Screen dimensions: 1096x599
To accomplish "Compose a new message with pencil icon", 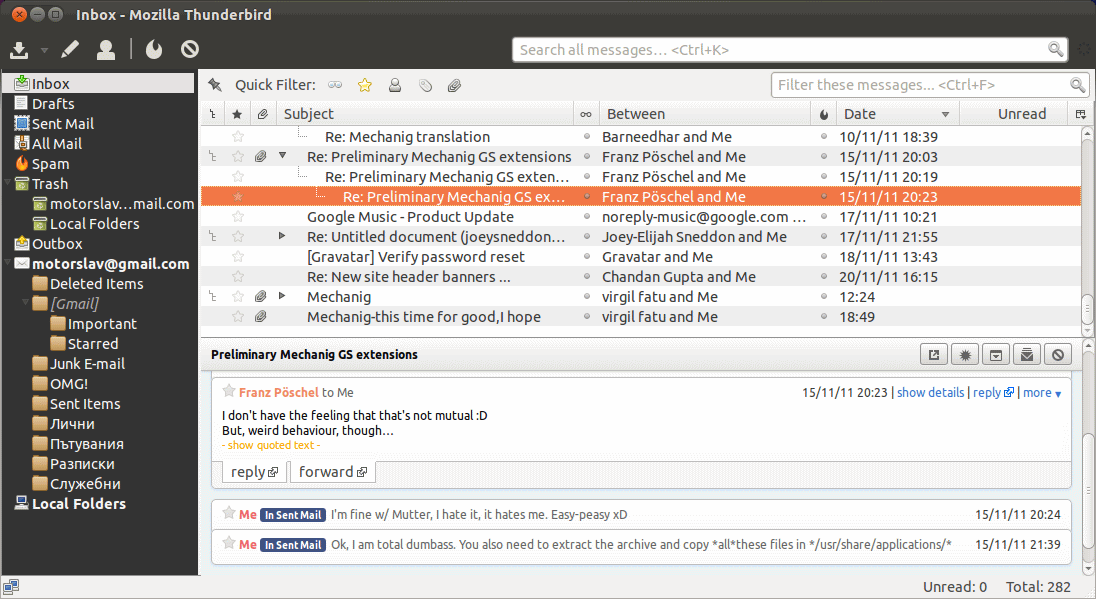I will (x=70, y=50).
